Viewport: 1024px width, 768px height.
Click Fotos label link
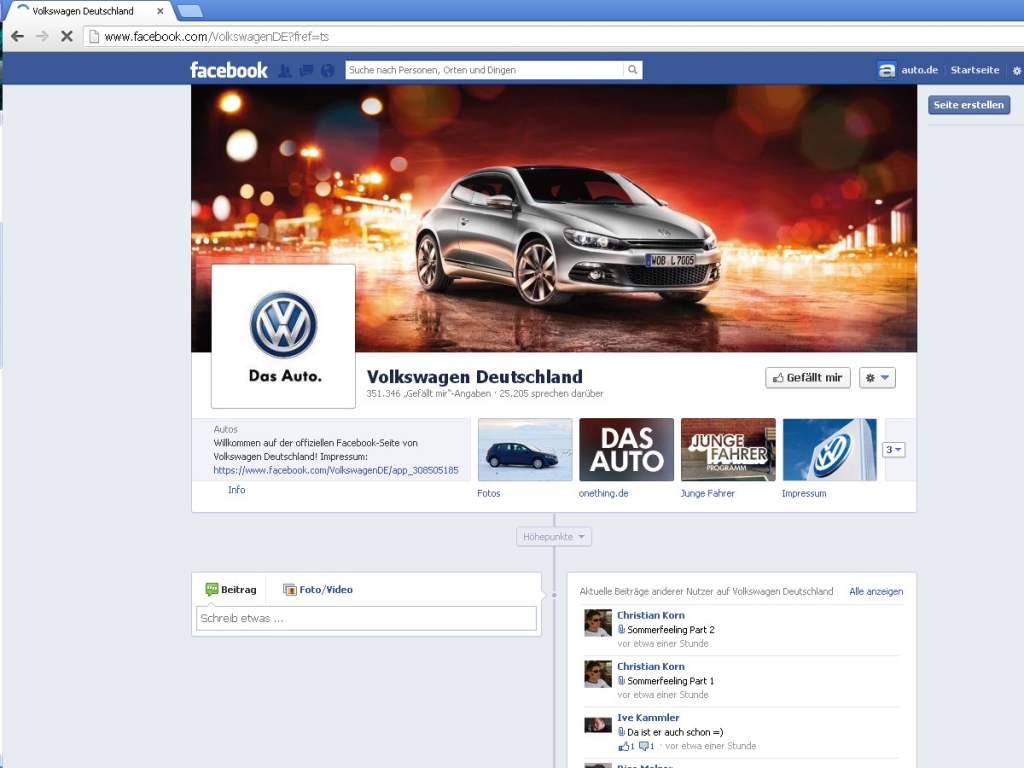488,494
